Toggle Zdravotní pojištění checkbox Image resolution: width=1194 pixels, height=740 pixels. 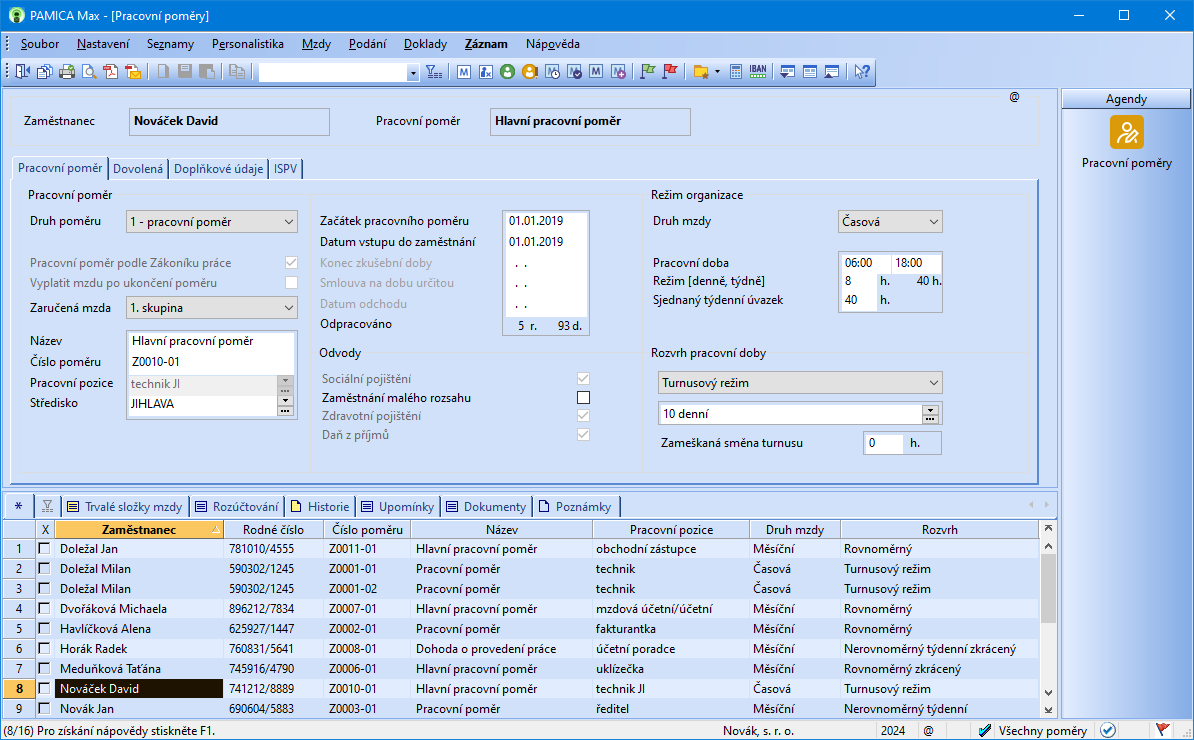(583, 416)
